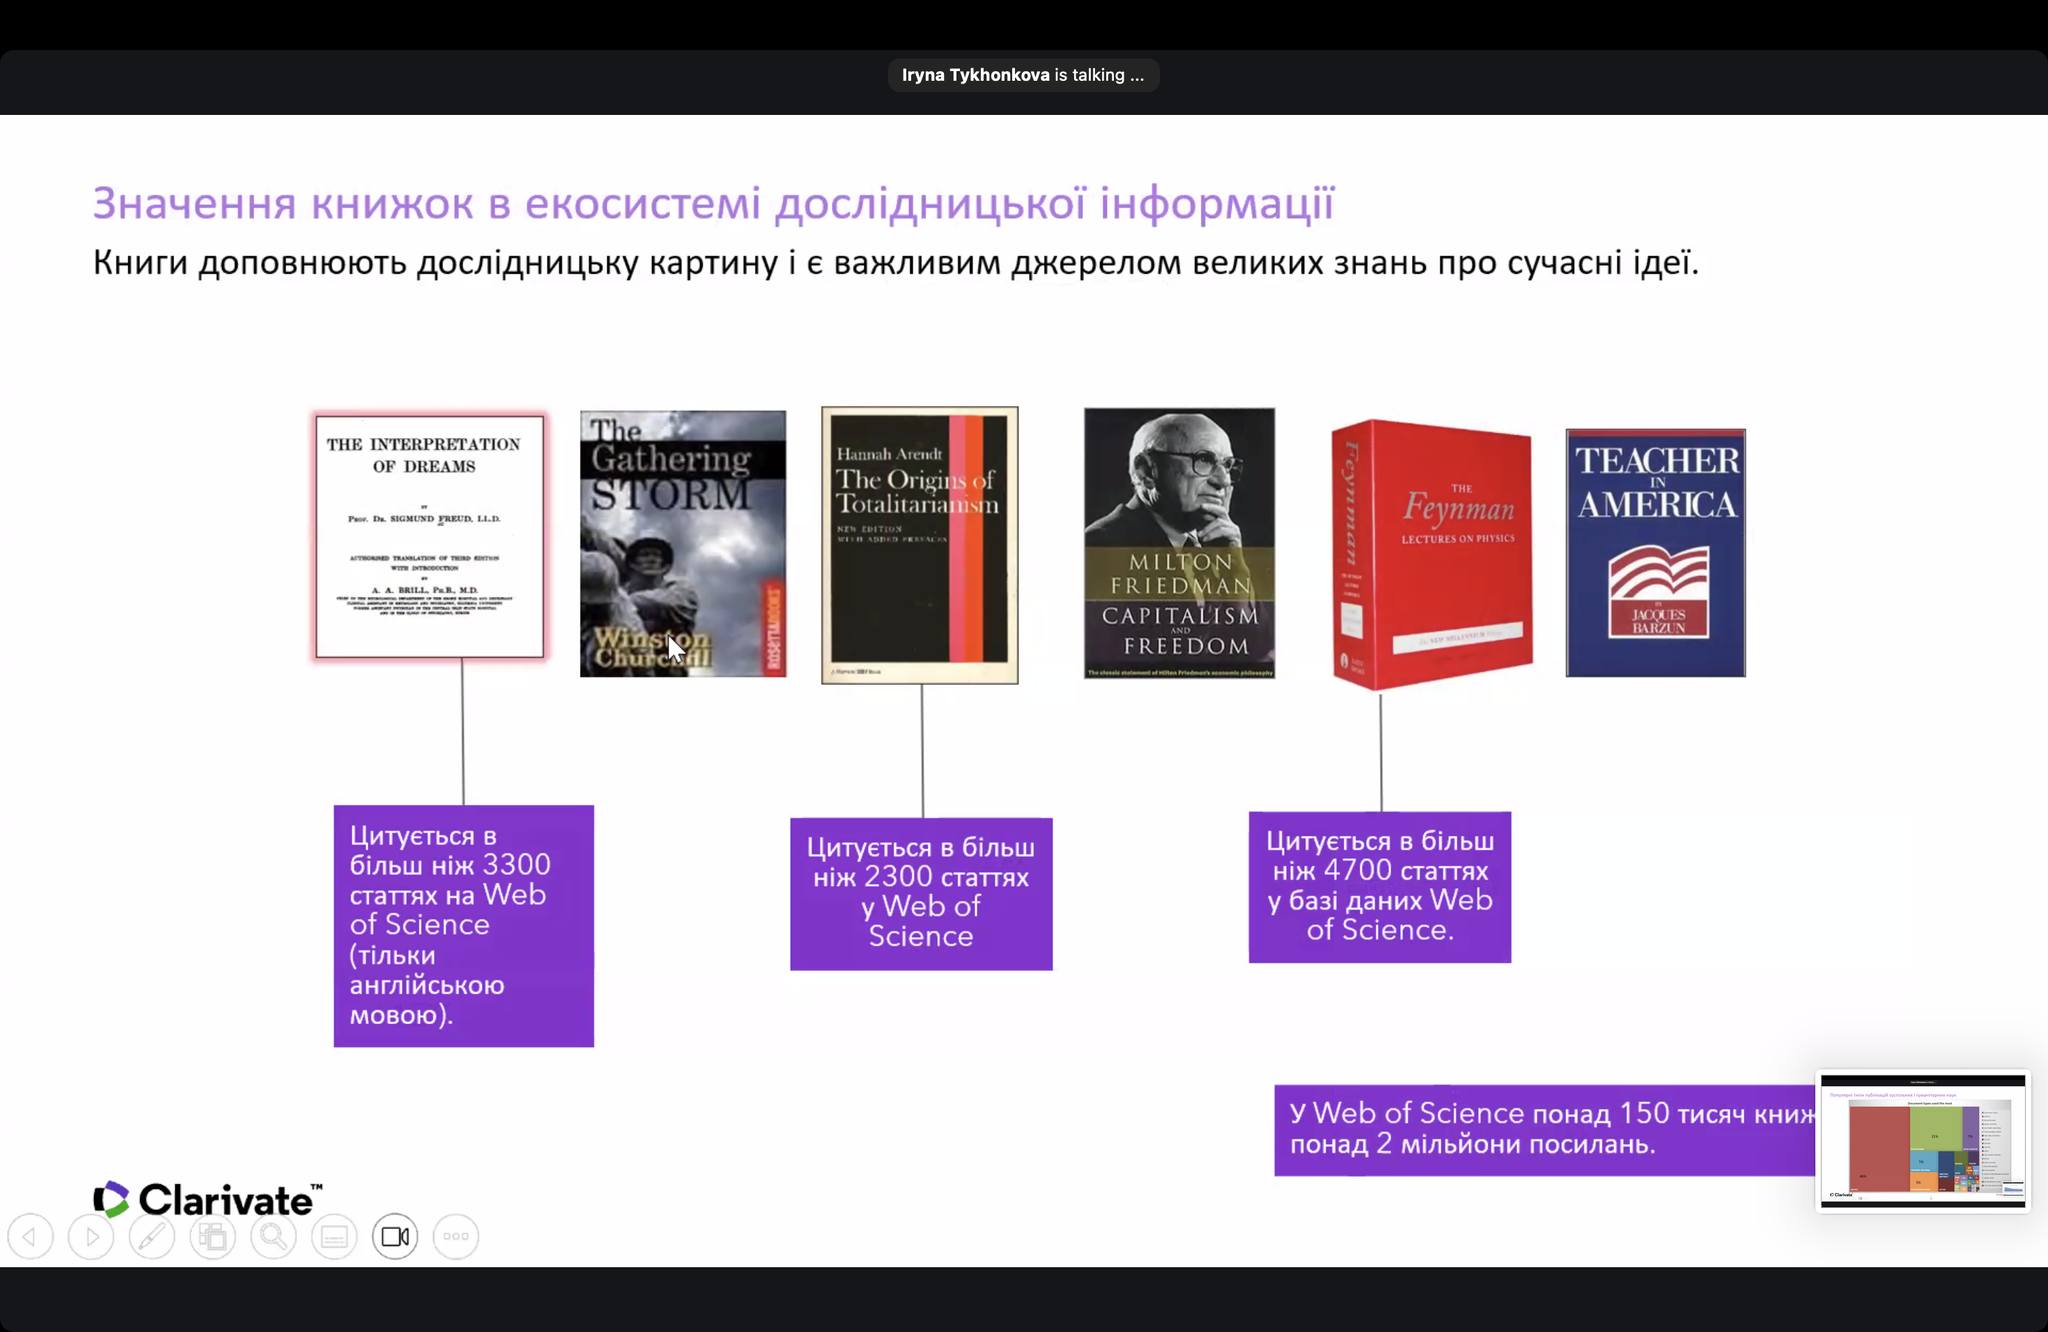Select the Teacher in America book cover

1656,553
